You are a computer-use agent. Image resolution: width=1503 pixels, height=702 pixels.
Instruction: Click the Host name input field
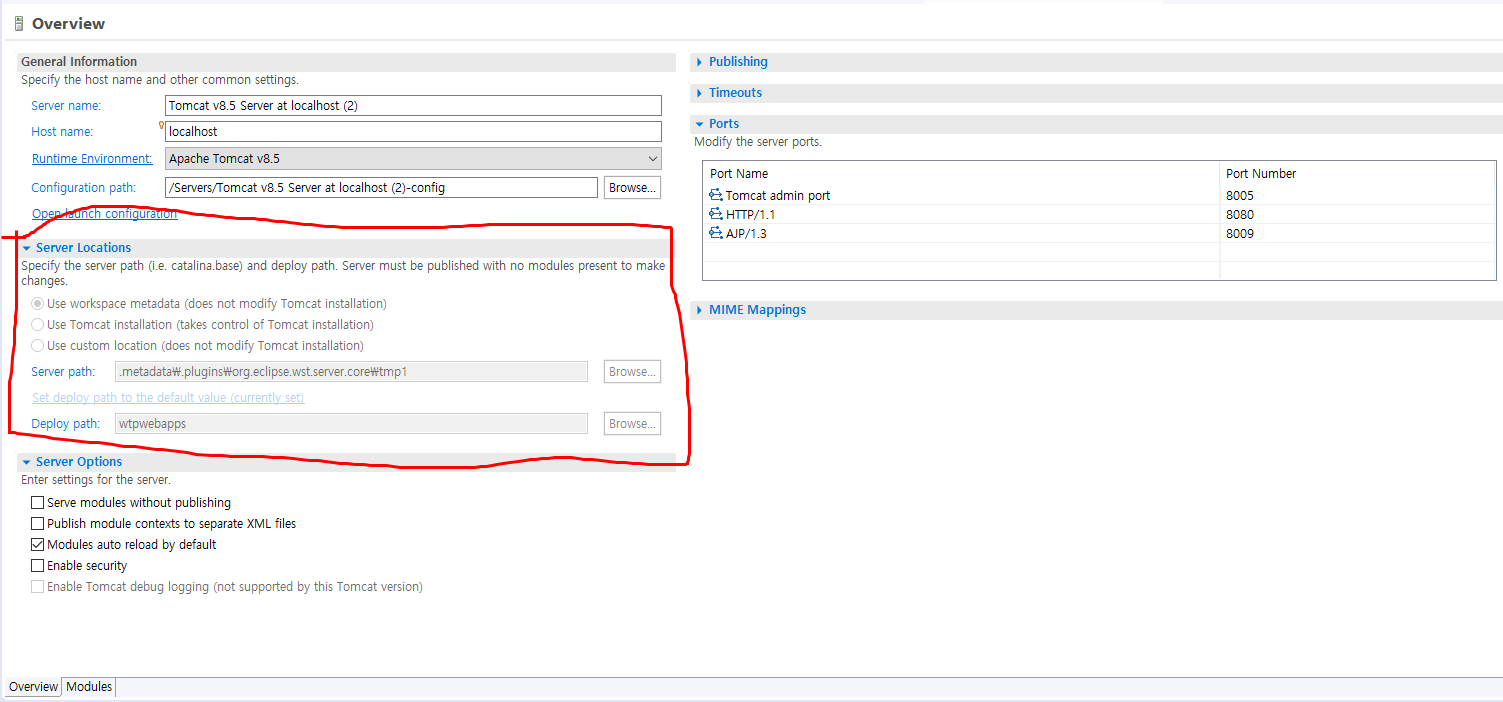413,131
